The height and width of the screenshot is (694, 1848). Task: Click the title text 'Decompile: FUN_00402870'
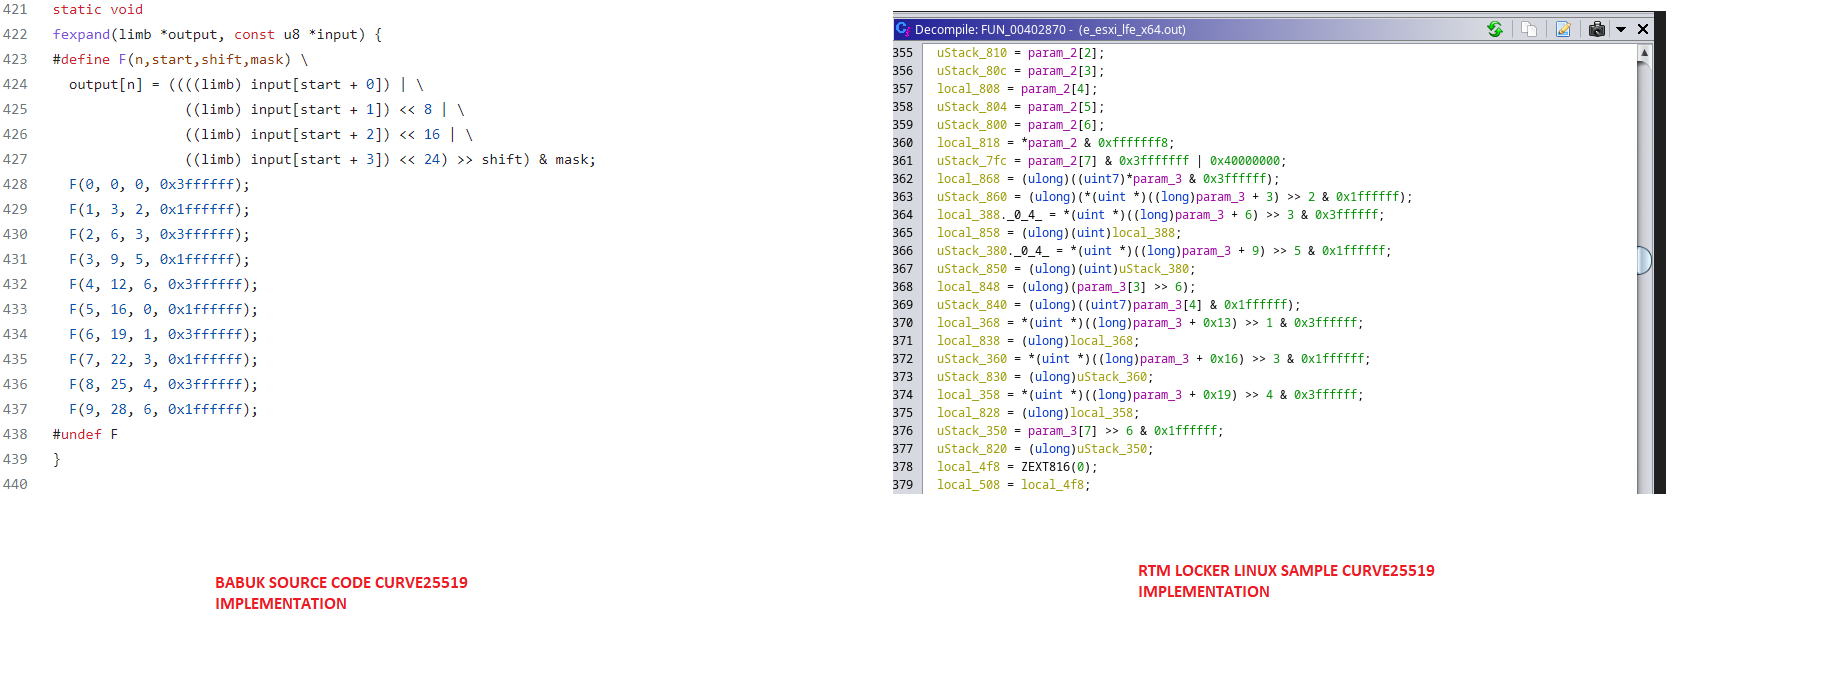tap(992, 30)
